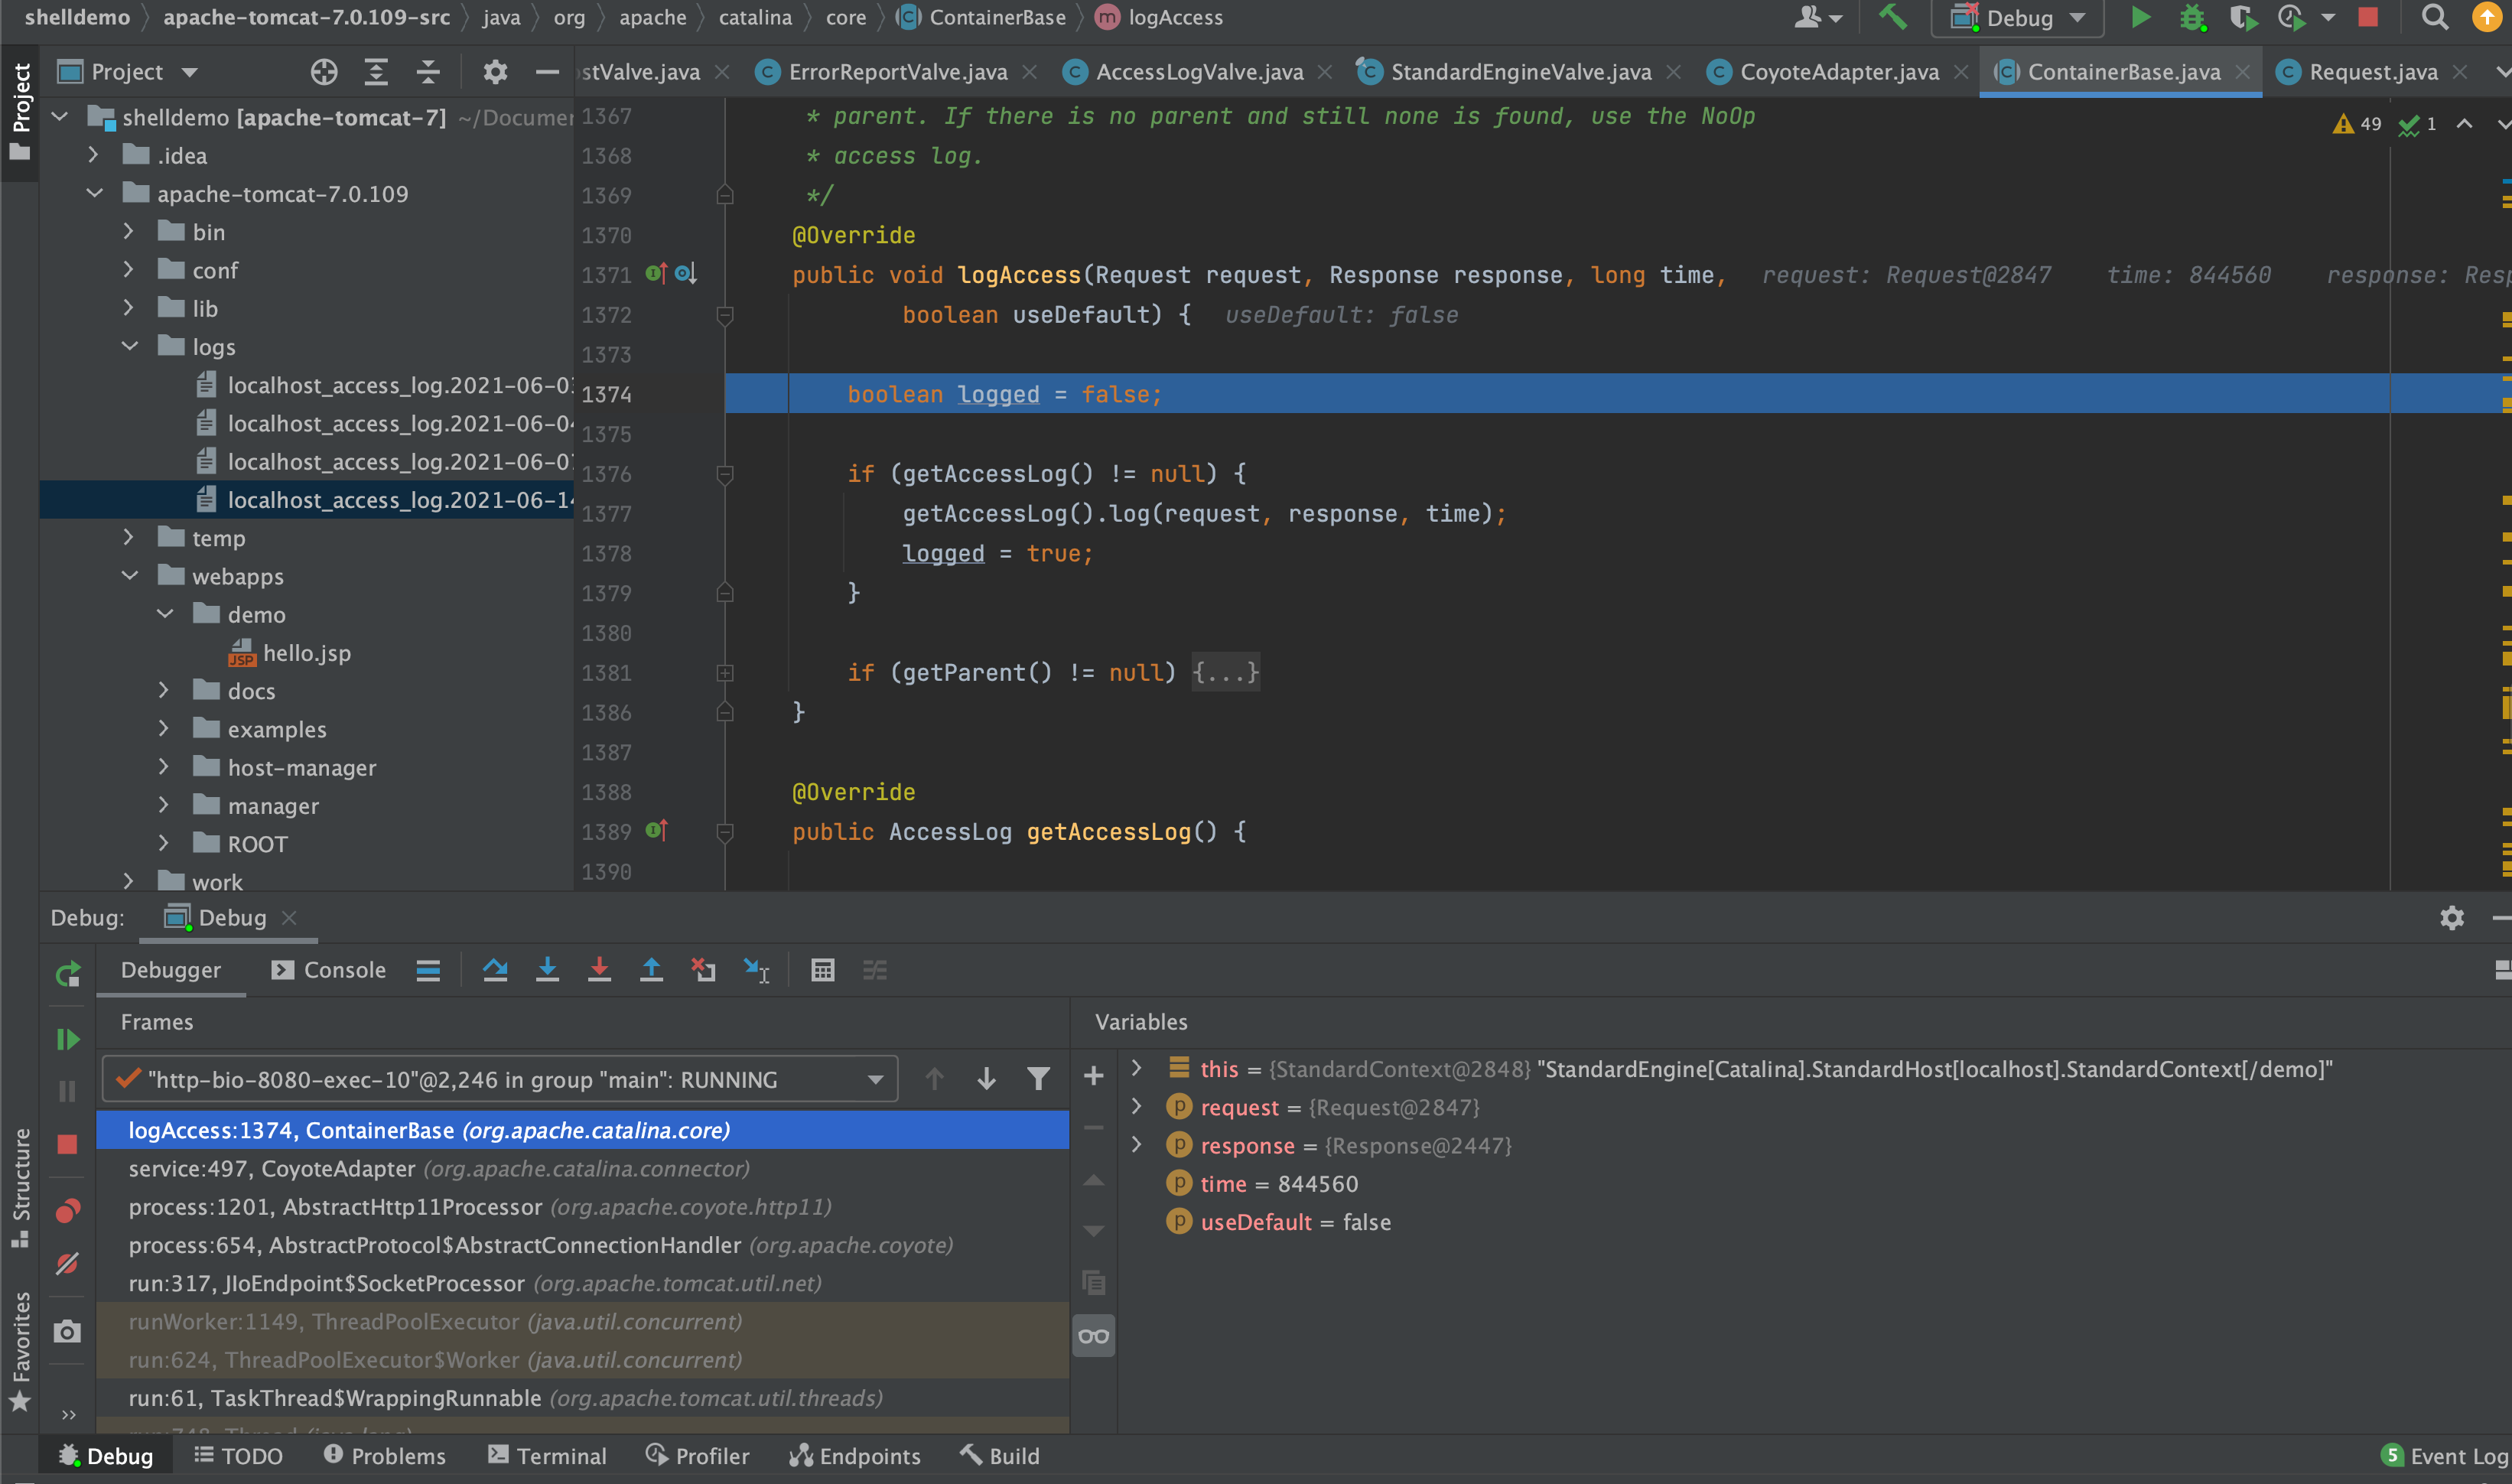The width and height of the screenshot is (2512, 1484).
Task: Click Step Out in debugger toolbar
Action: [651, 970]
